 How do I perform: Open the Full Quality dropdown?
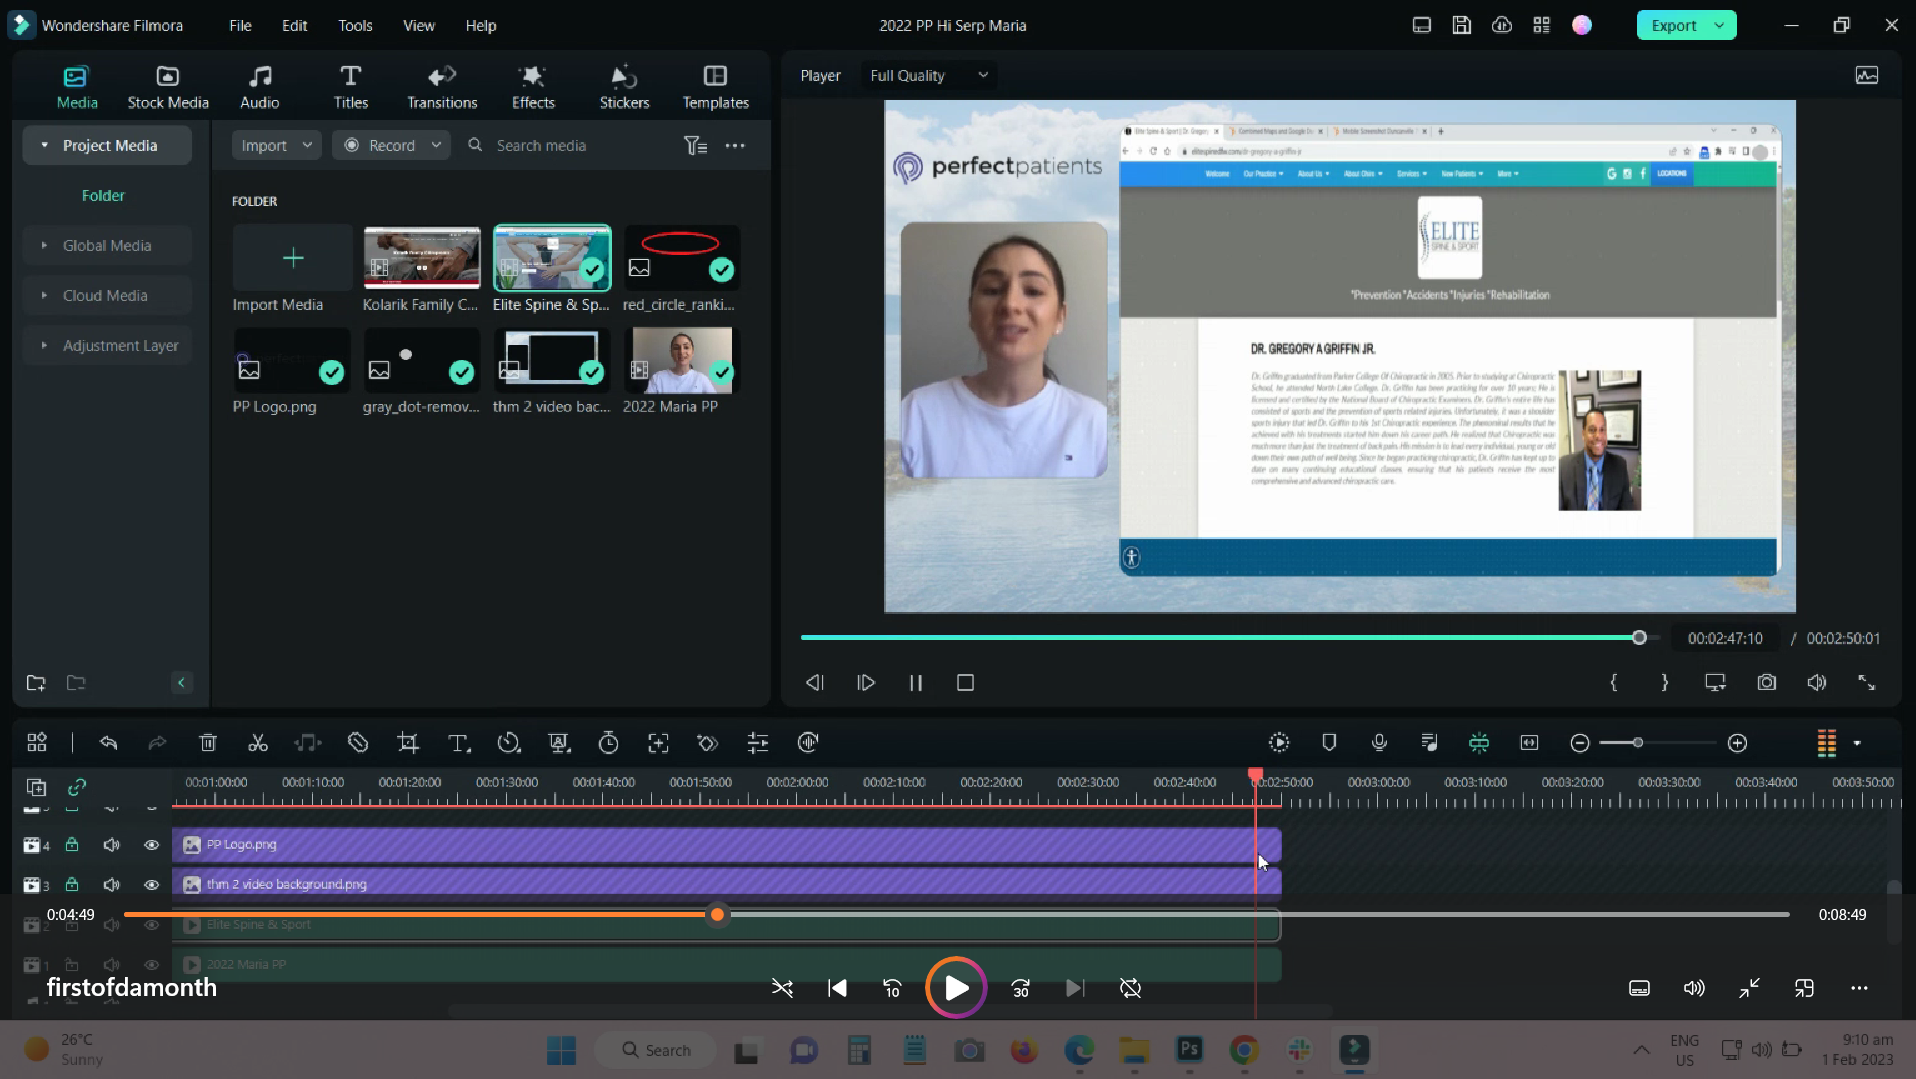point(928,75)
